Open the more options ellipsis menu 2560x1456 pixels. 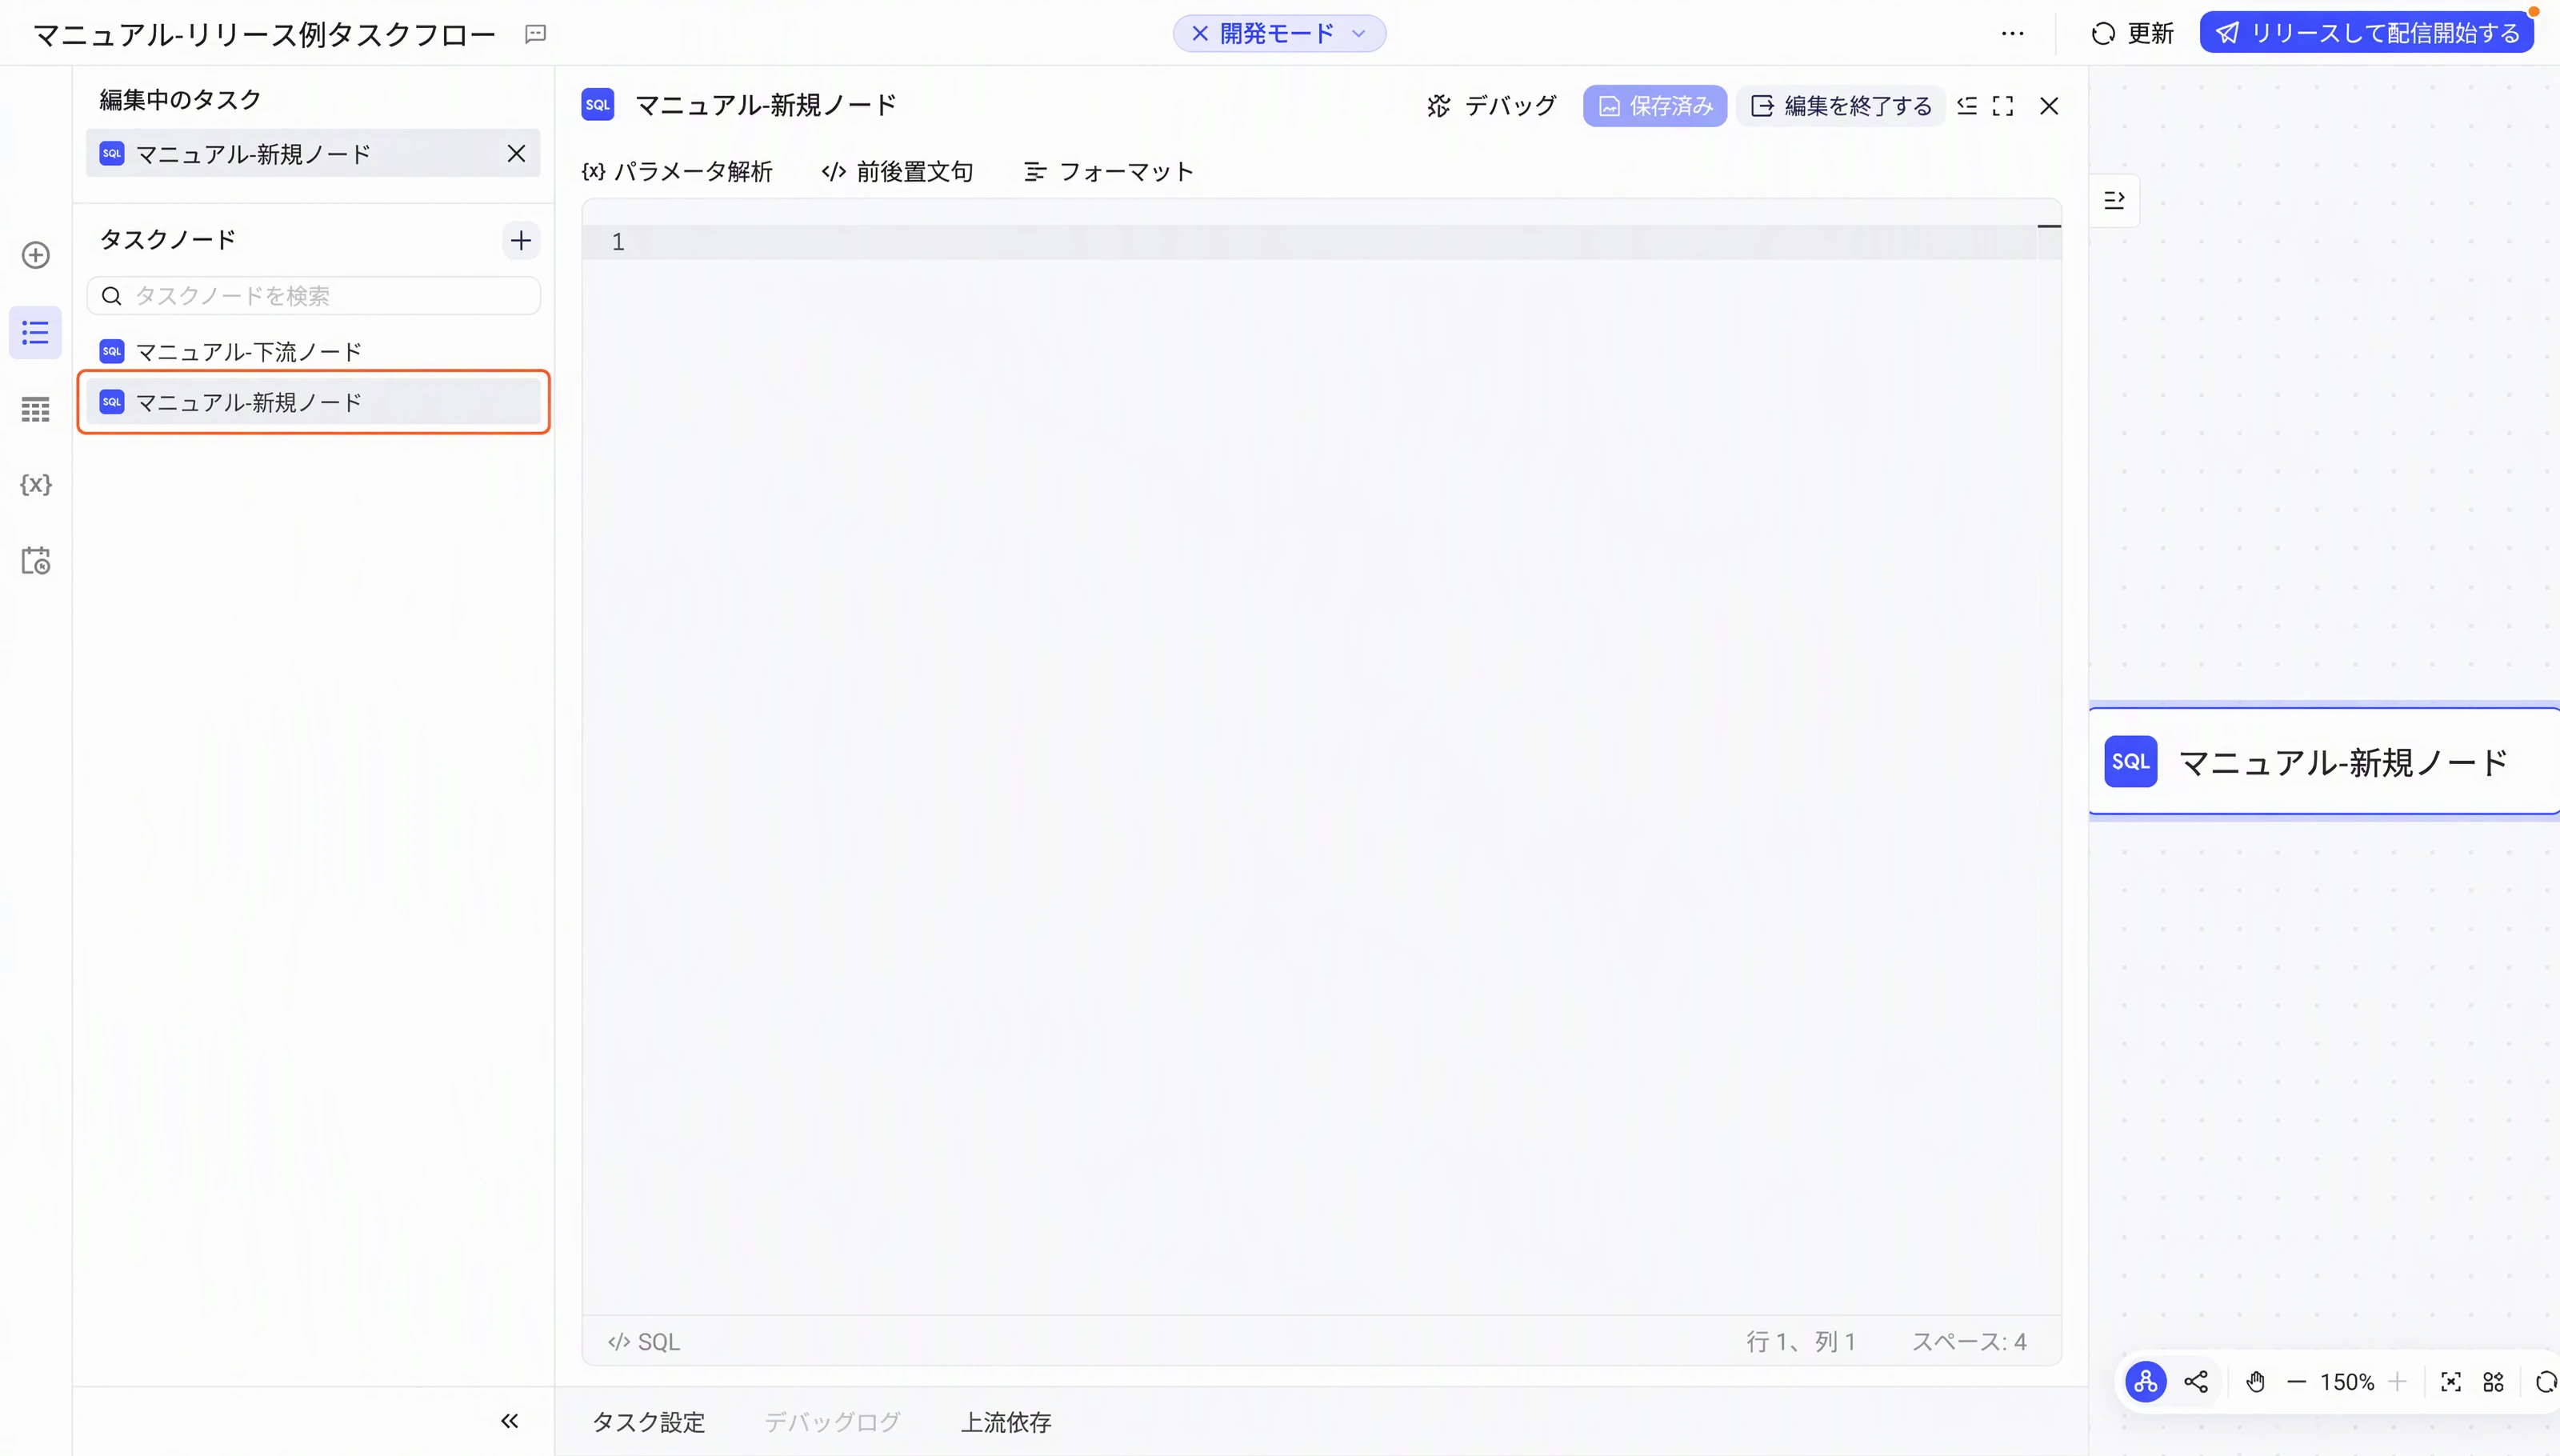click(x=2012, y=34)
